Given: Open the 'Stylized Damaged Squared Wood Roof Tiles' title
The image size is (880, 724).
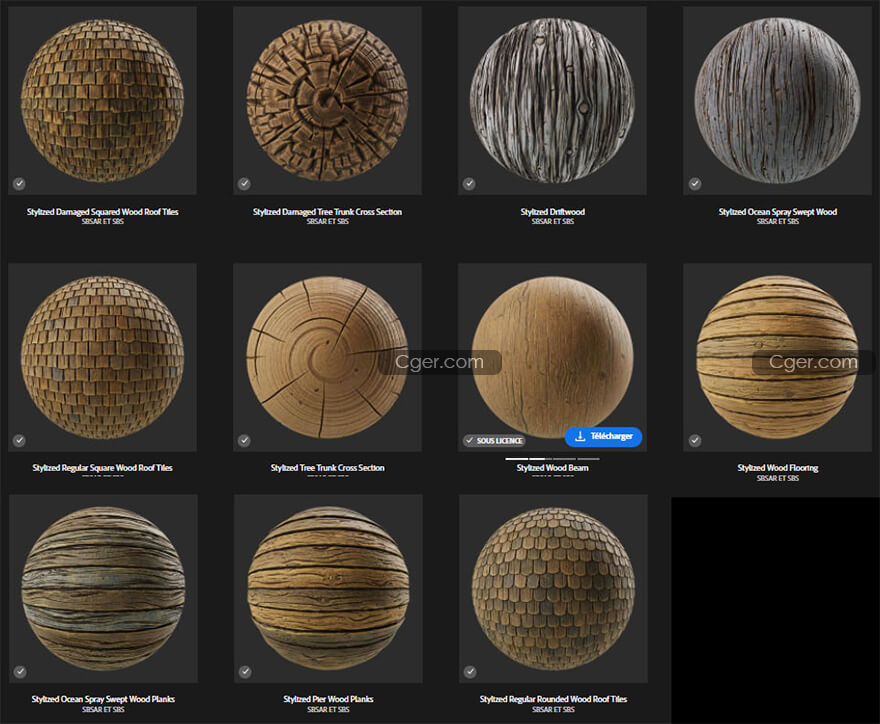Looking at the screenshot, I should (x=102, y=212).
